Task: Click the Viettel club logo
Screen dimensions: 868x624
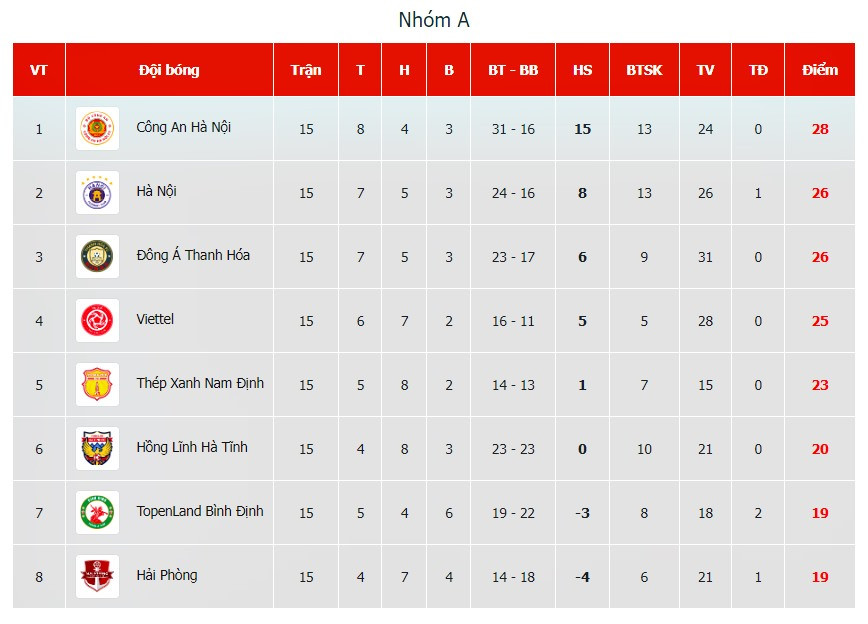Action: (97, 321)
